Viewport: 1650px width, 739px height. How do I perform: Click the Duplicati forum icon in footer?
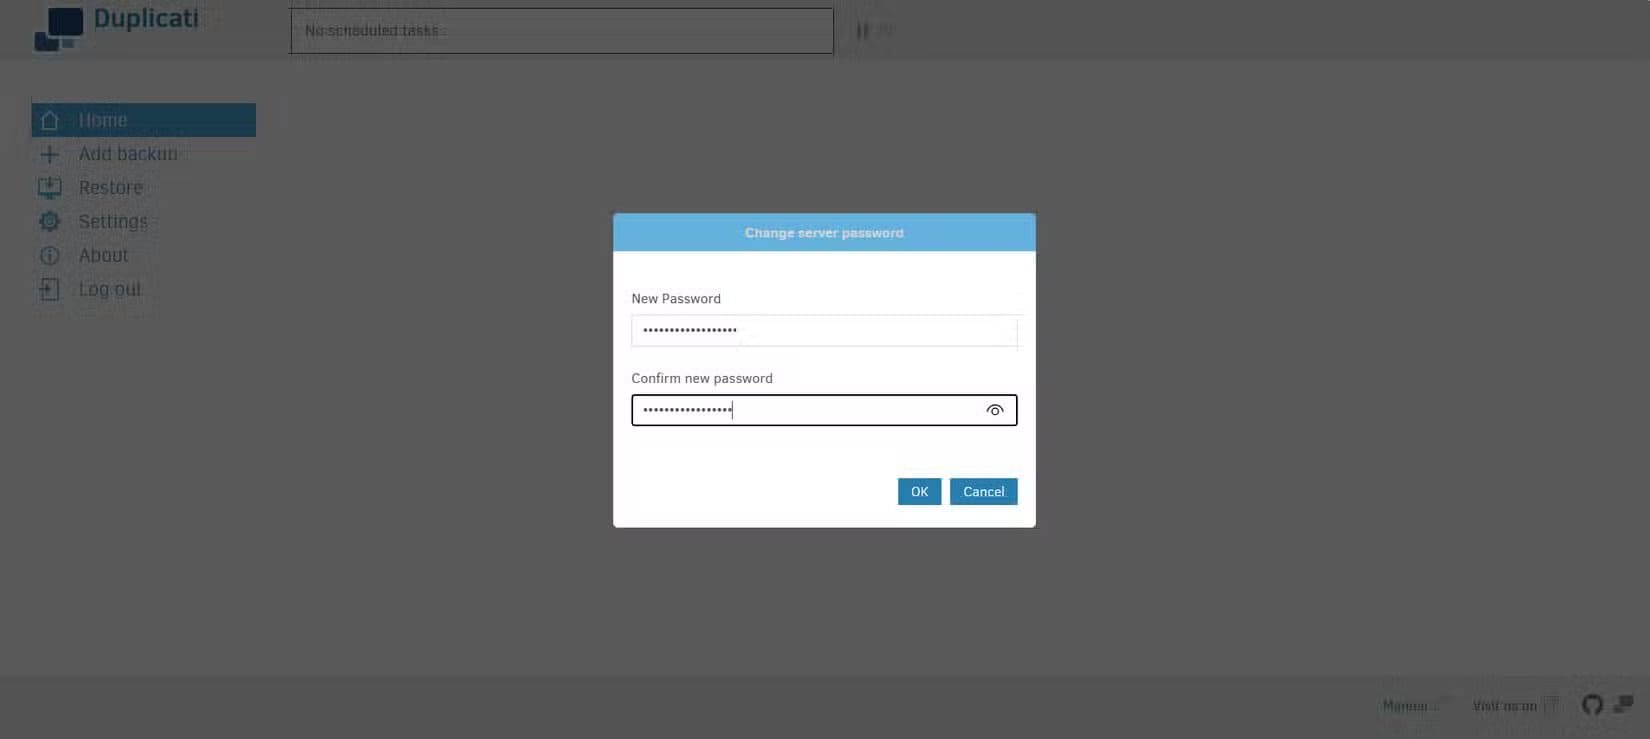1624,705
